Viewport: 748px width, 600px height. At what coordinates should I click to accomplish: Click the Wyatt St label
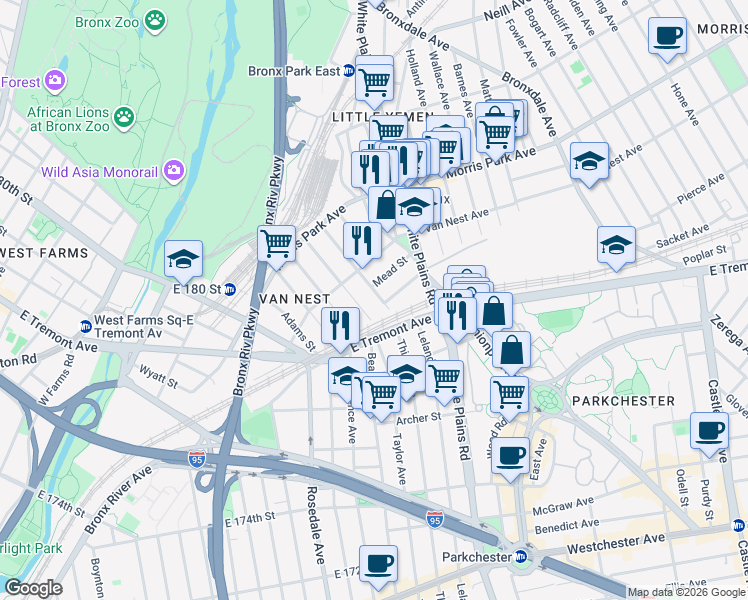point(158,376)
